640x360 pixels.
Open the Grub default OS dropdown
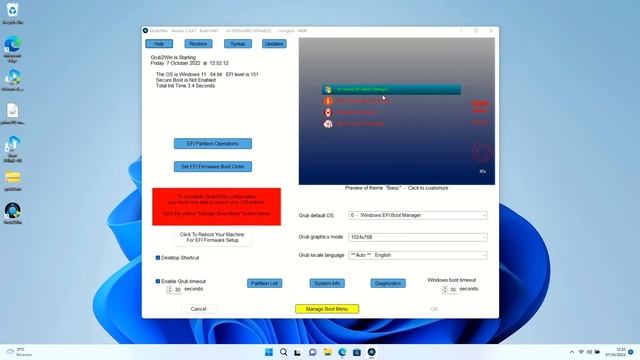pyautogui.click(x=418, y=215)
